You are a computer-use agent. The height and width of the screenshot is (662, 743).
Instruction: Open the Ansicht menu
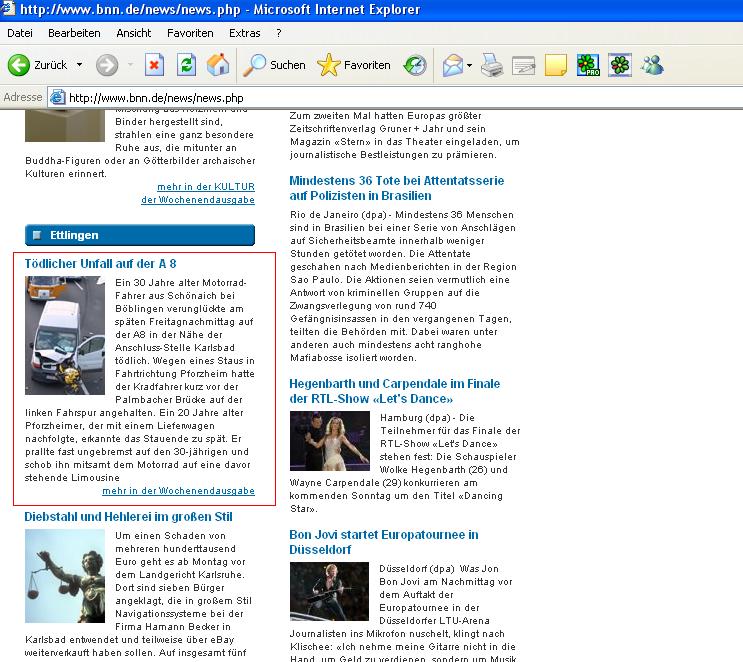pyautogui.click(x=134, y=33)
